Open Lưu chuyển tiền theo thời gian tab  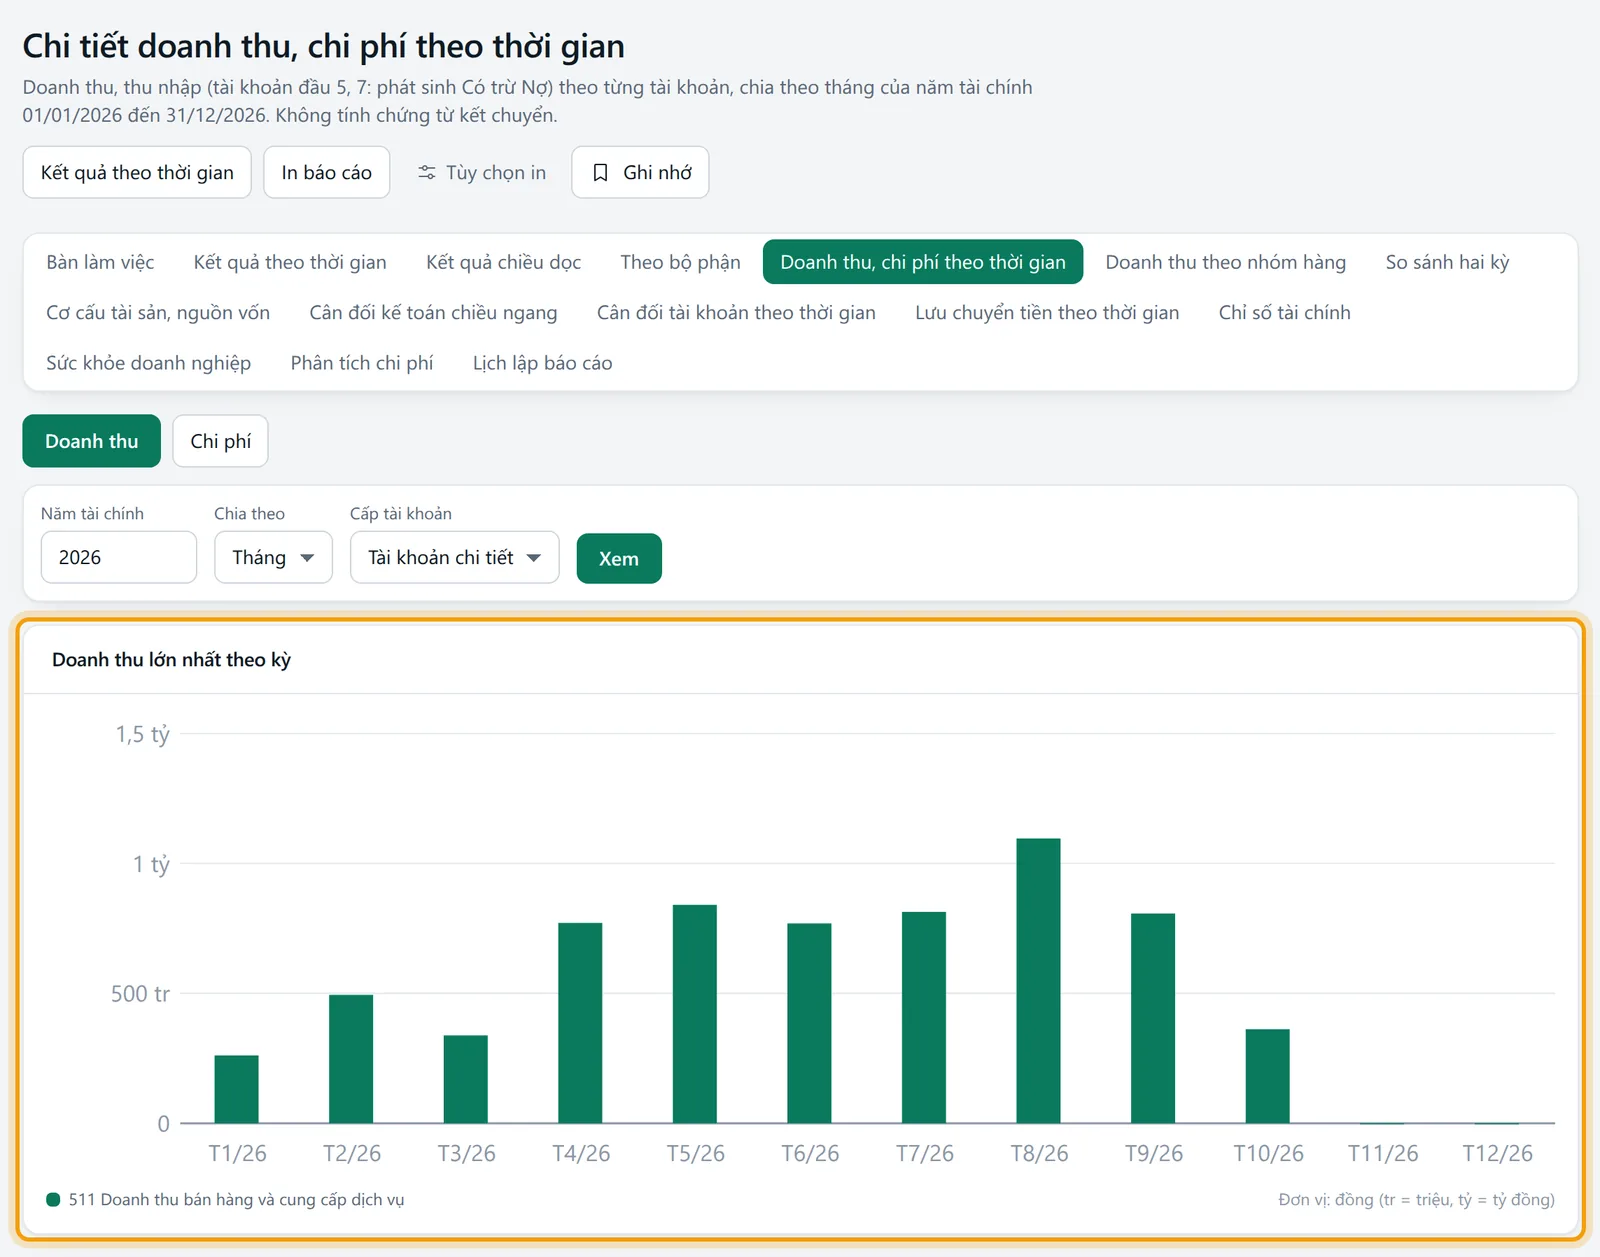coord(1047,312)
